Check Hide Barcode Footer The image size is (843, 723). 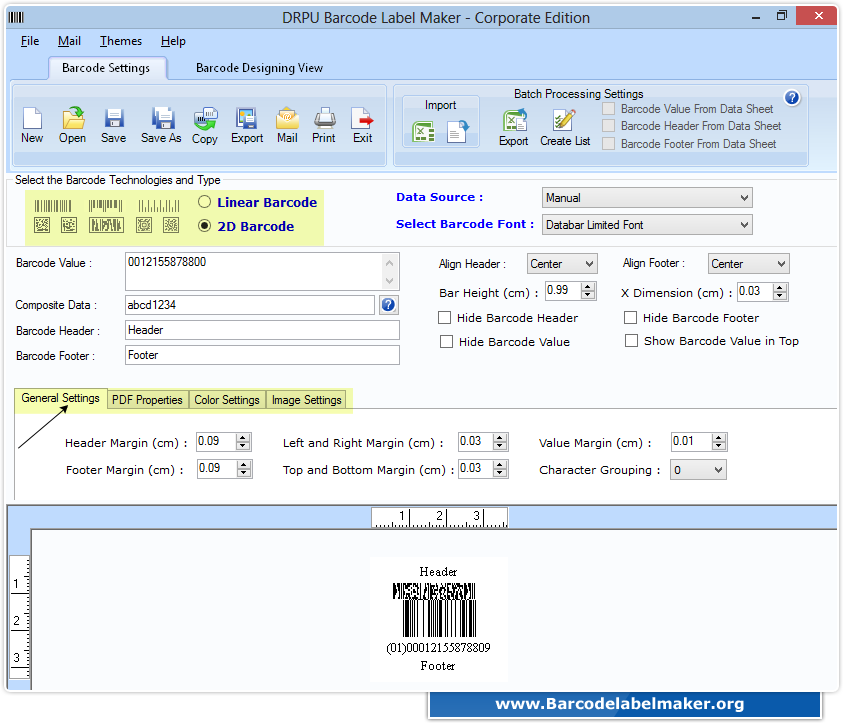point(631,318)
